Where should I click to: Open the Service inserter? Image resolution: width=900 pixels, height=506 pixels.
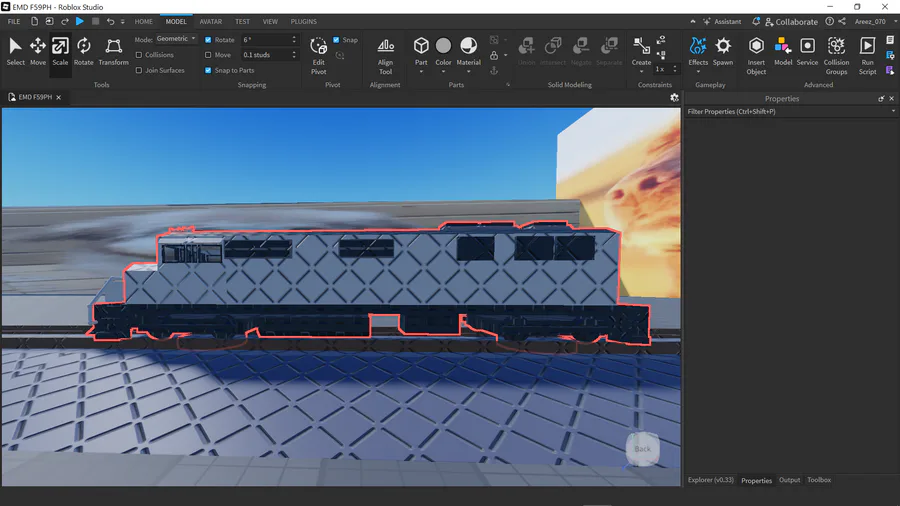(x=807, y=52)
